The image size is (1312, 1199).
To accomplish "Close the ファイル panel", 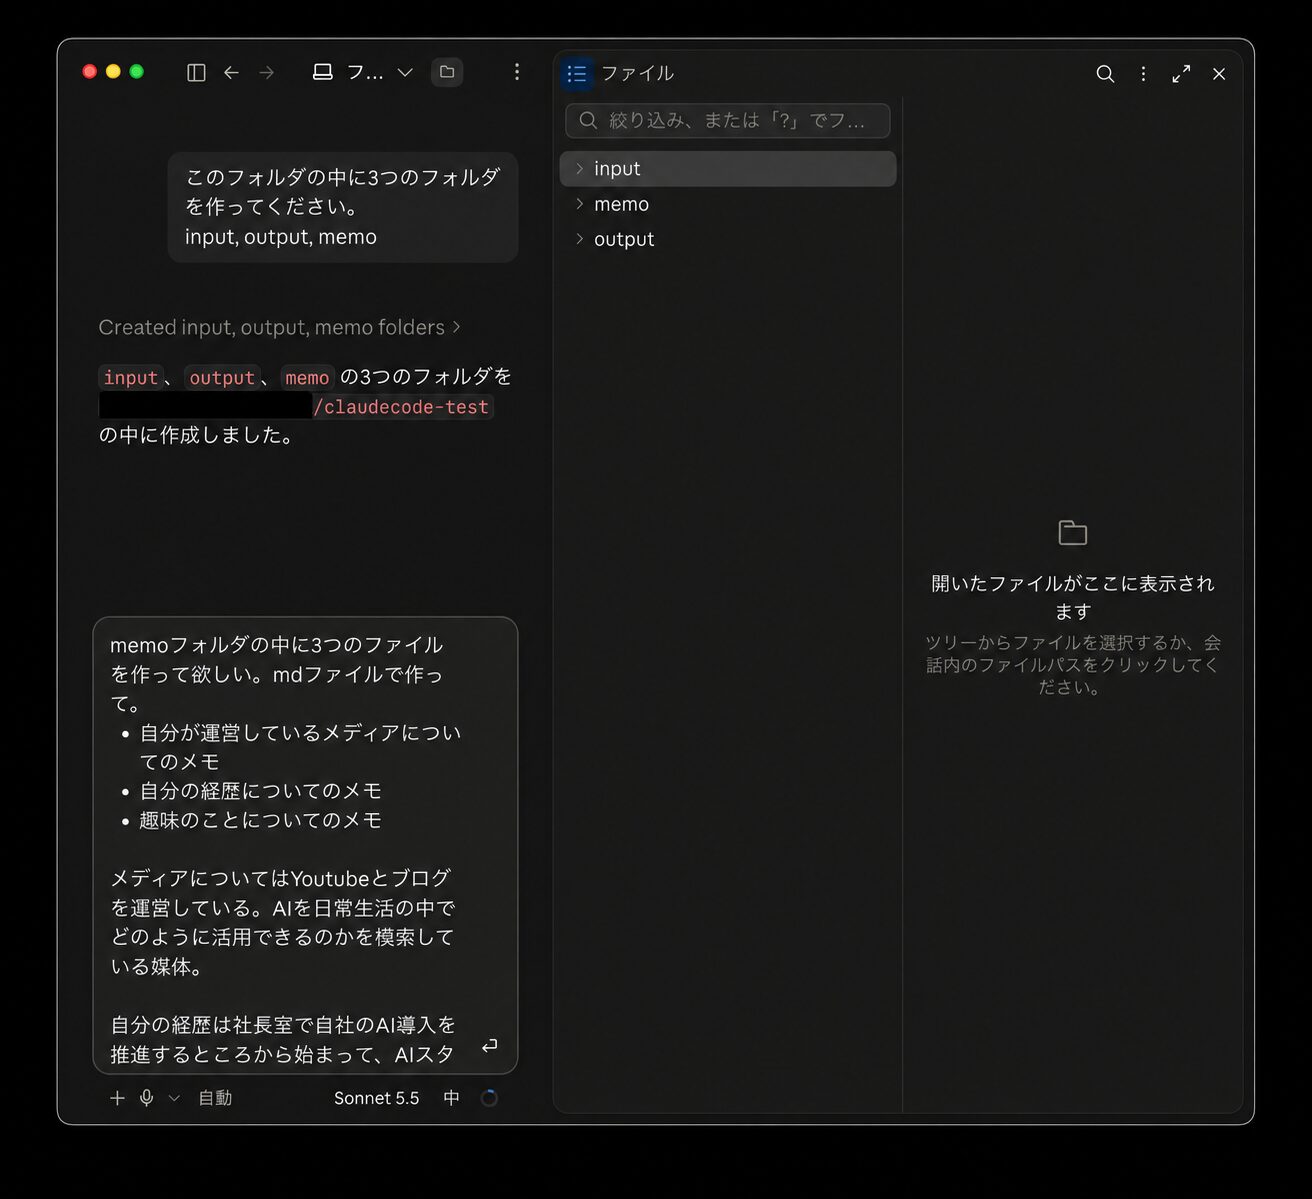I will pos(1219,74).
